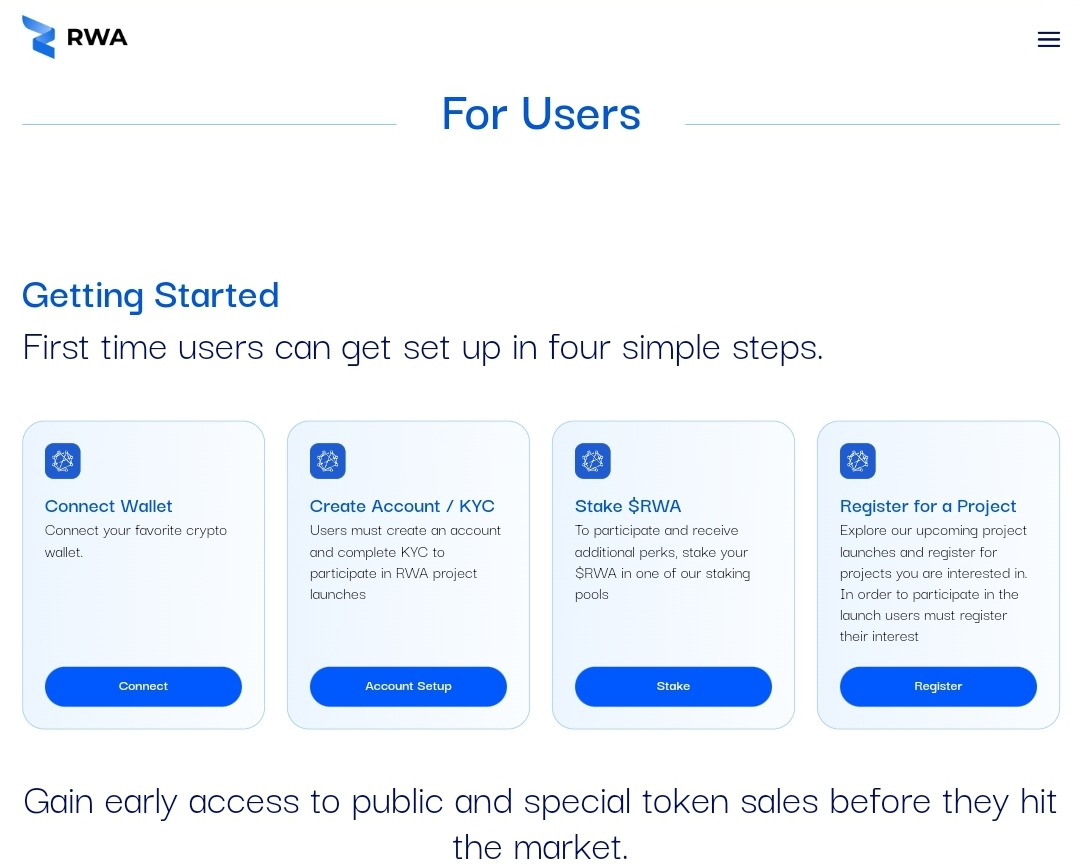Click the icon above Create Account / KYC
The image size is (1080, 867).
point(328,461)
